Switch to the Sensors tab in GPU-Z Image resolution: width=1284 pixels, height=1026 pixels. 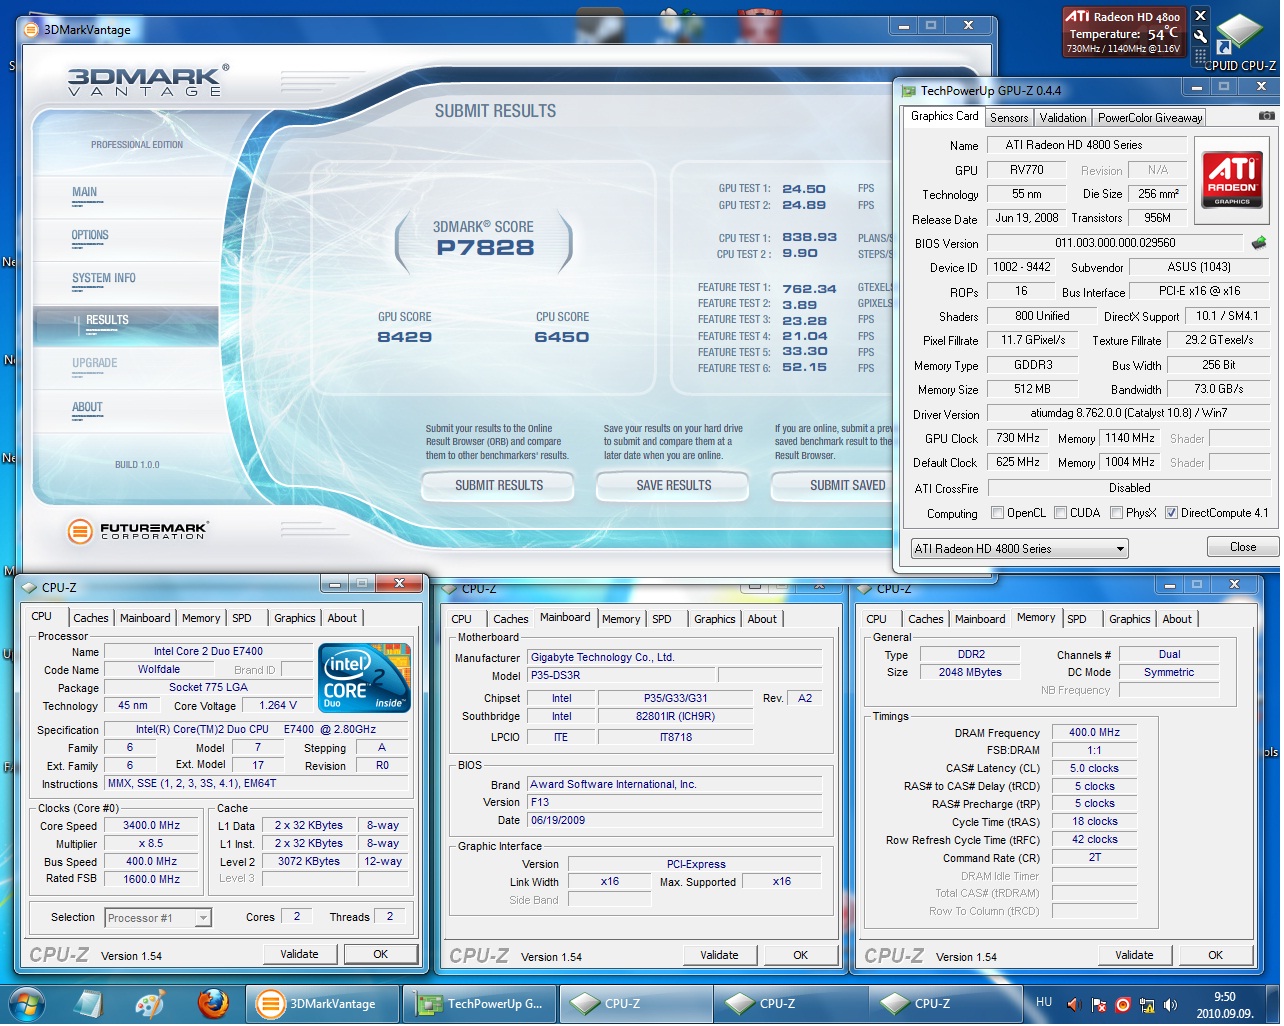point(1009,118)
